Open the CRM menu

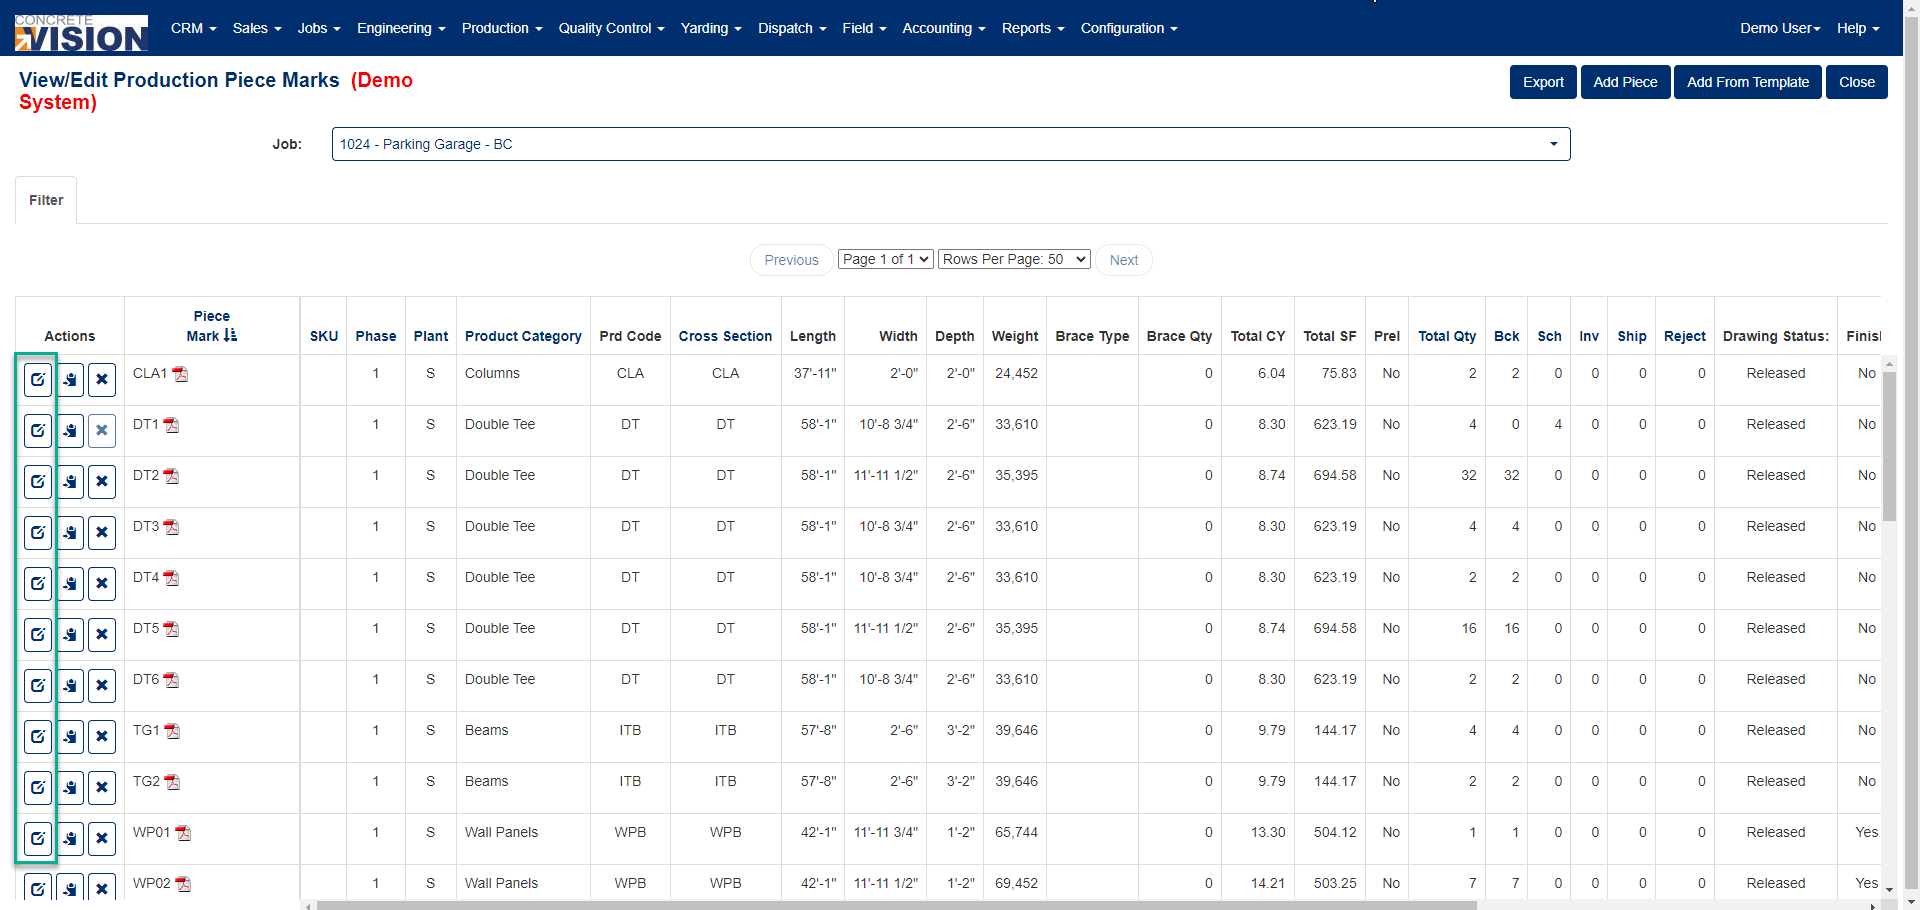coord(194,28)
